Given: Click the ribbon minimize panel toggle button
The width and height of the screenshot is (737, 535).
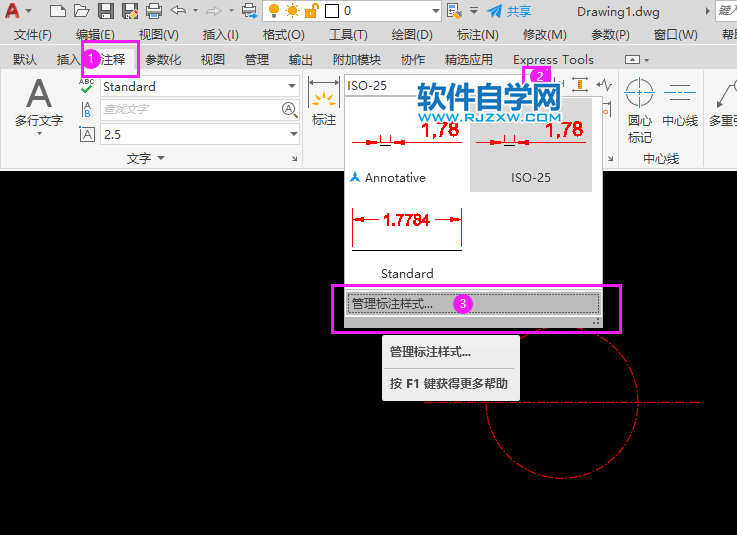Looking at the screenshot, I should pyautogui.click(x=632, y=60).
